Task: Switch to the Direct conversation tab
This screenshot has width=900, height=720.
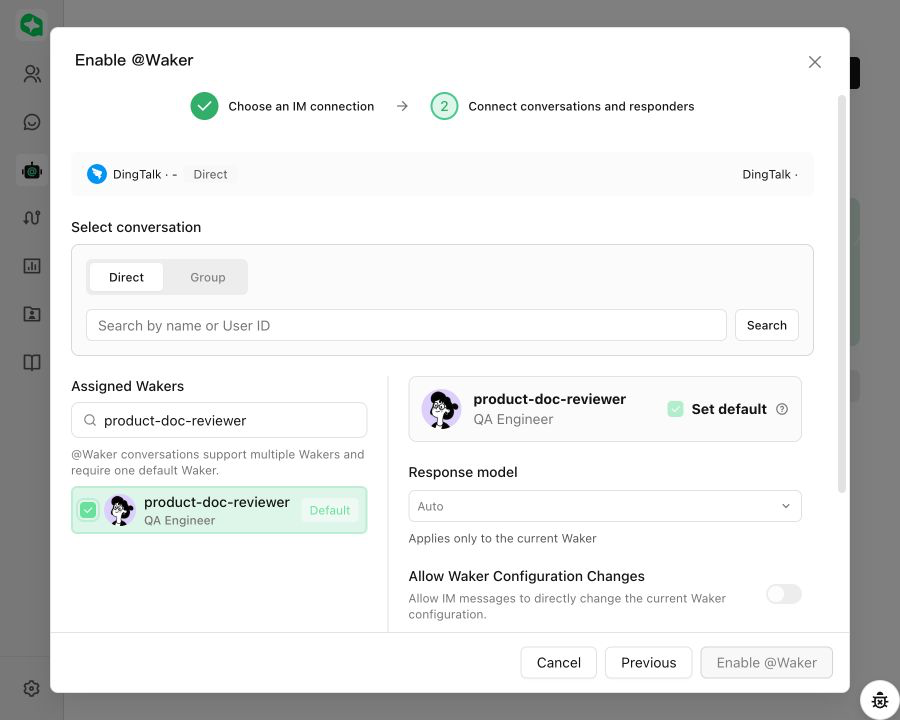Action: coord(126,277)
